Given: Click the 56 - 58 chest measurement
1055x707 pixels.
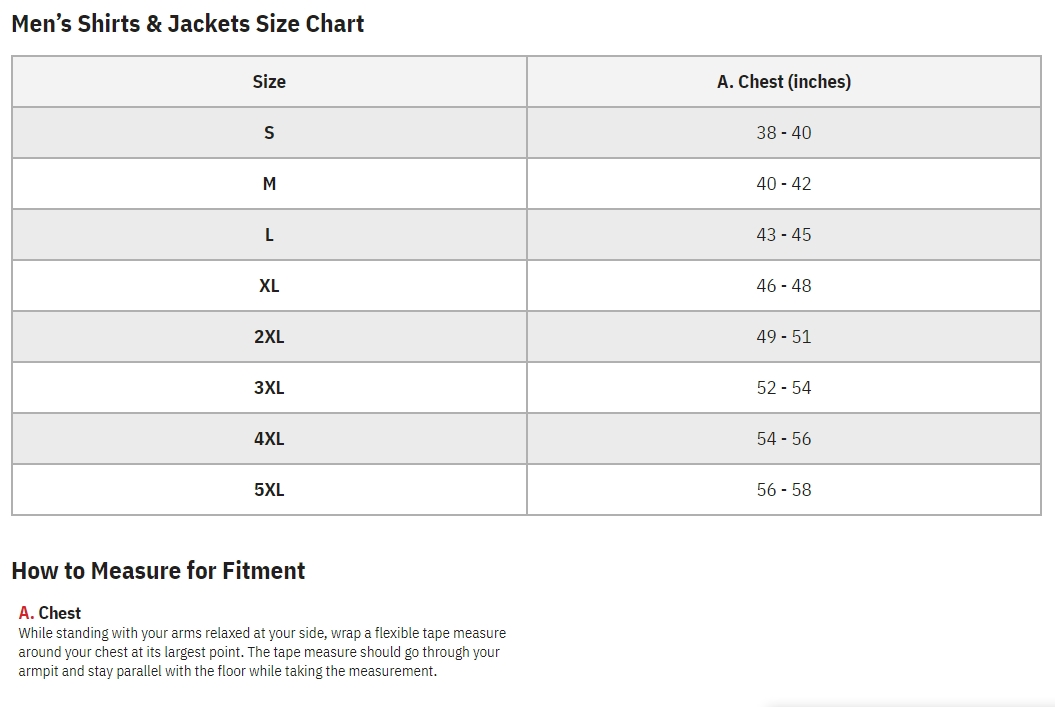Looking at the screenshot, I should coord(784,490).
